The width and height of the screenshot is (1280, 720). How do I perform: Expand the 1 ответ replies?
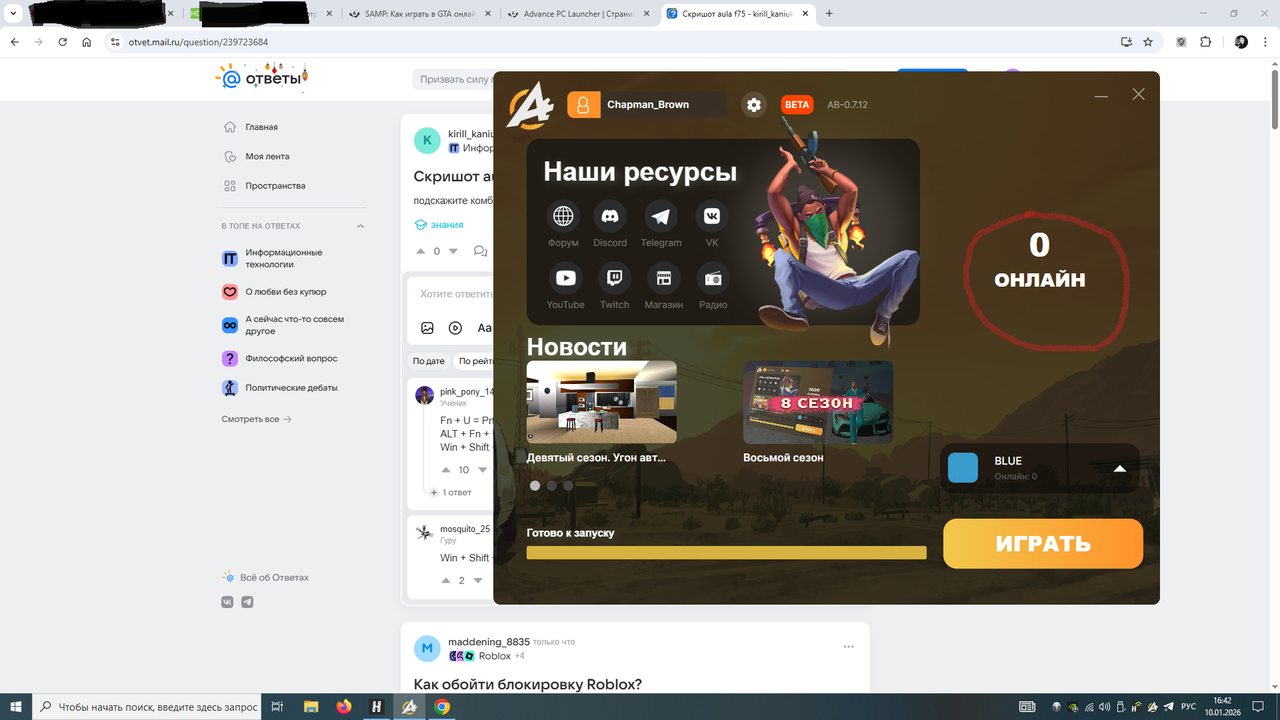450,492
